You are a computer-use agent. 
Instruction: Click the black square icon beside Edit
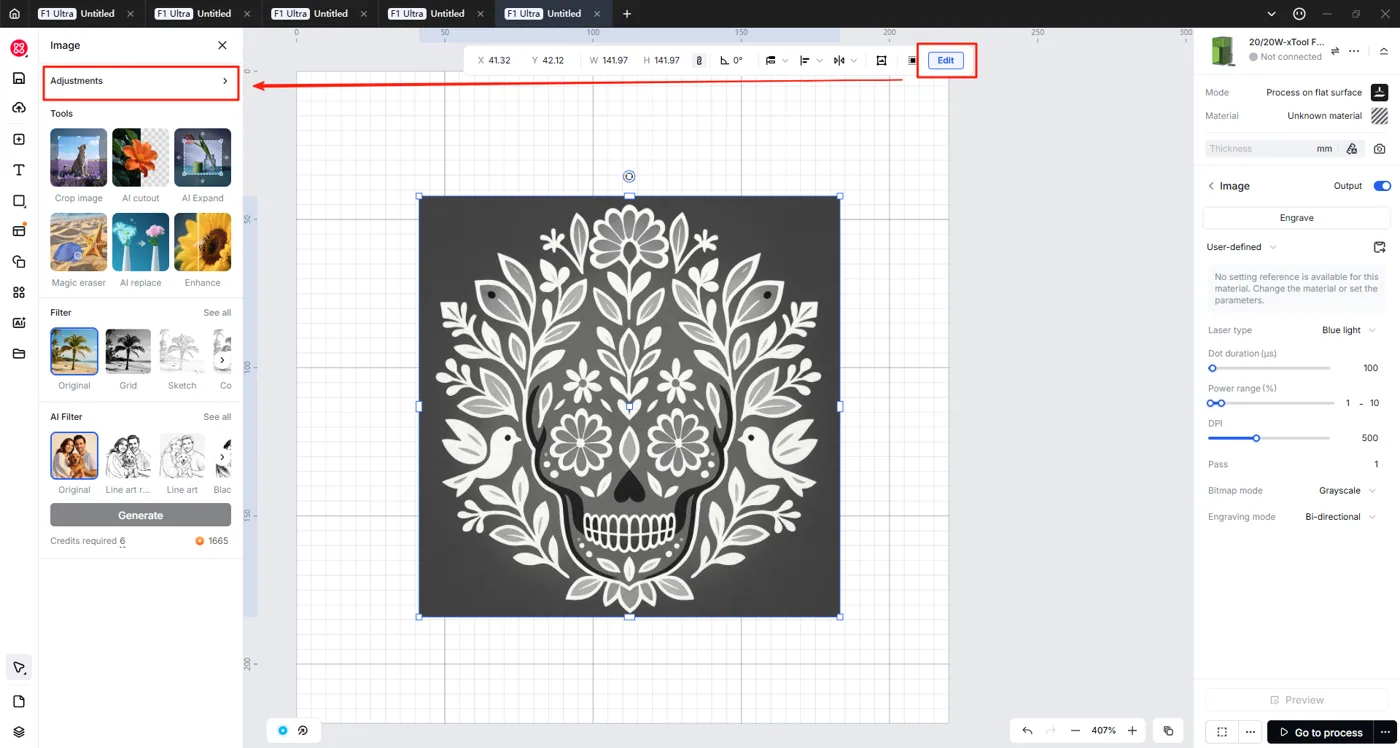click(912, 60)
